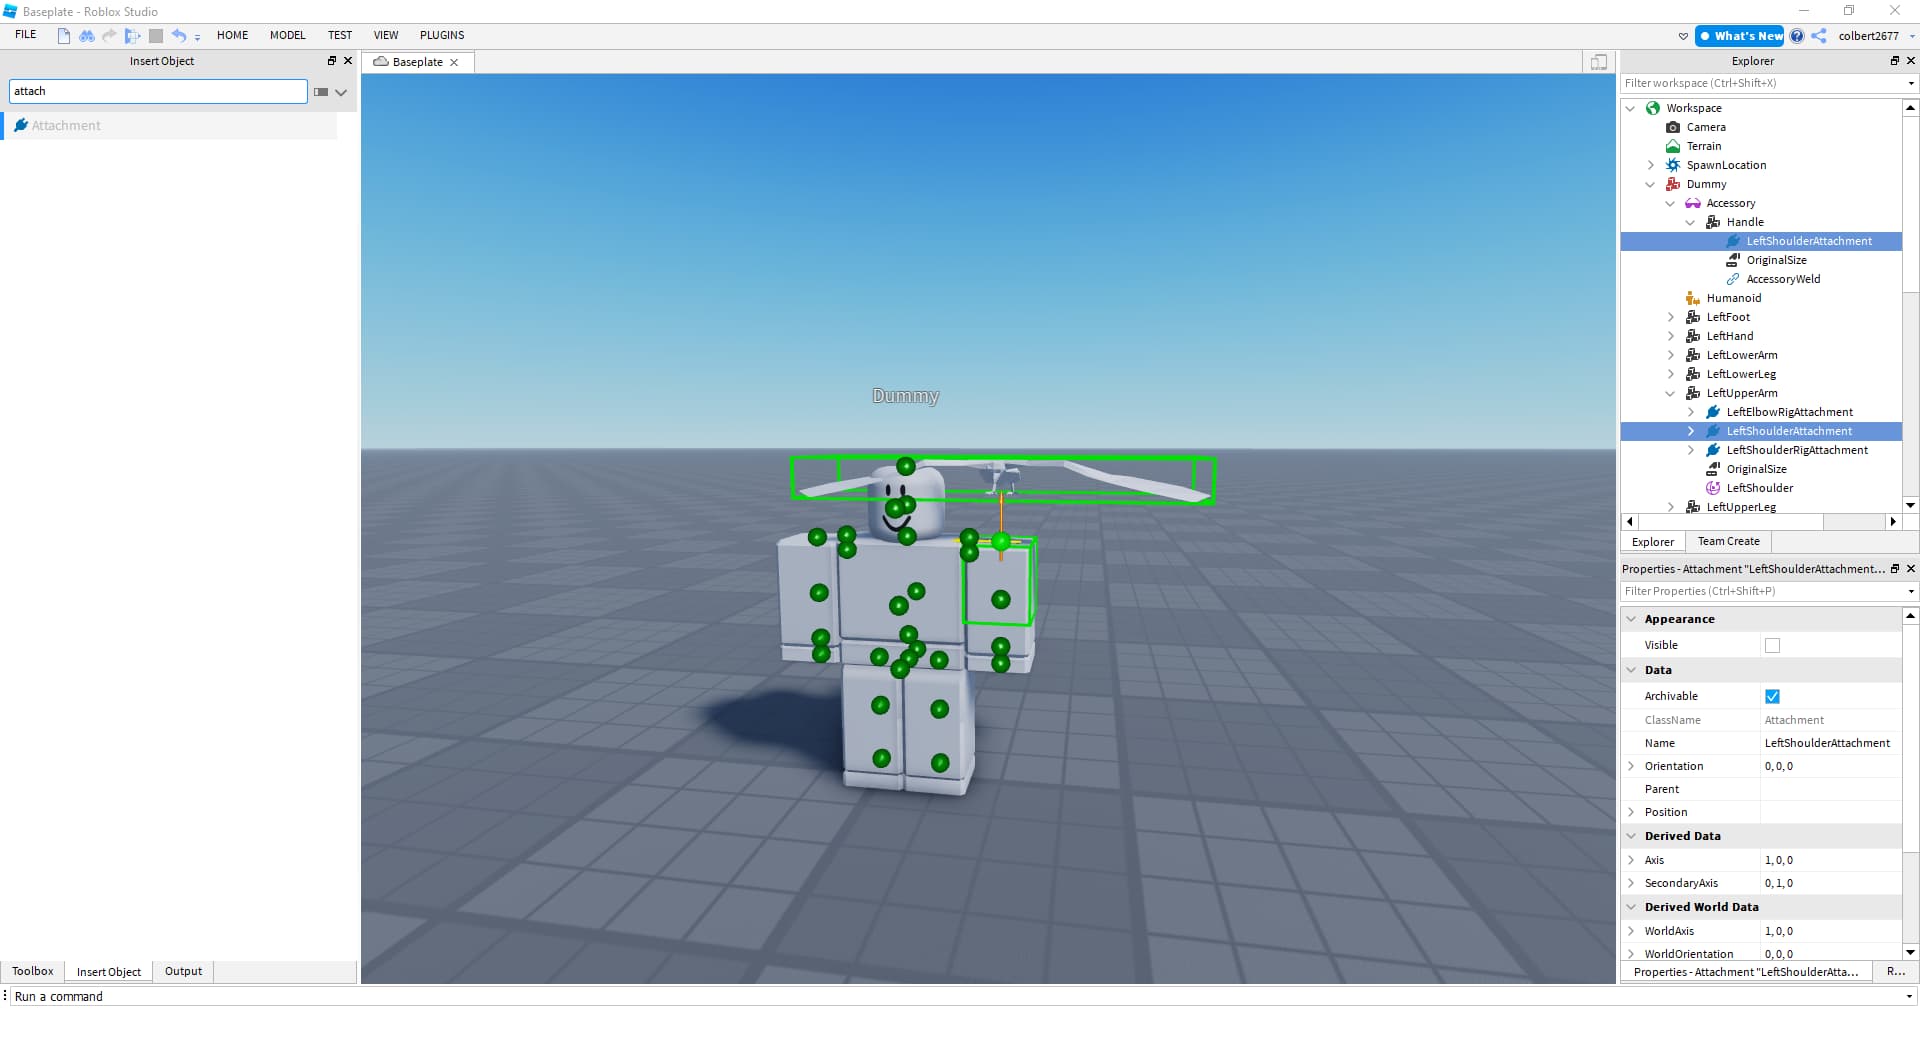Click the Dummy model icon in Explorer
Viewport: 1920px width, 1040px height.
pos(1673,184)
